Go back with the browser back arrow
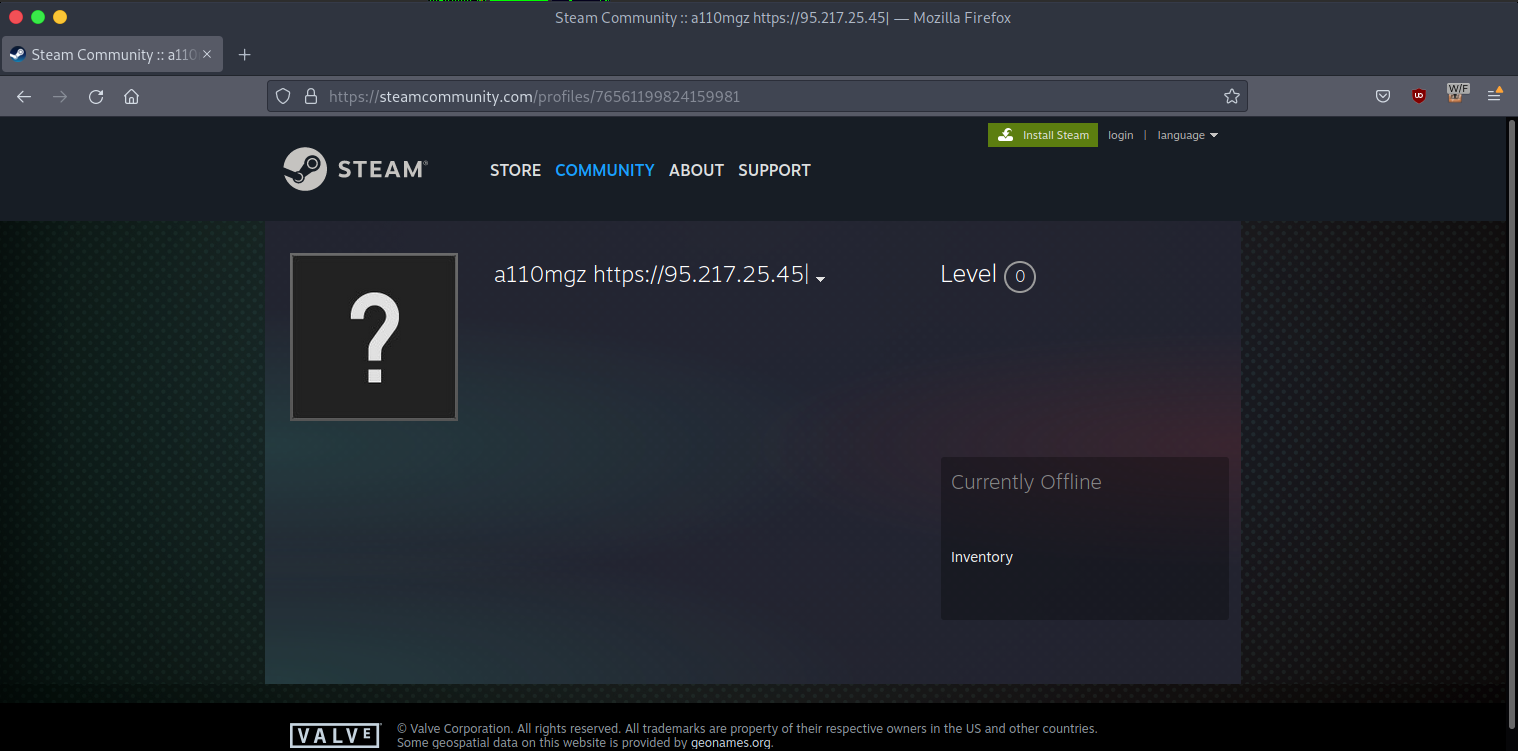The width and height of the screenshot is (1518, 751). (x=24, y=97)
